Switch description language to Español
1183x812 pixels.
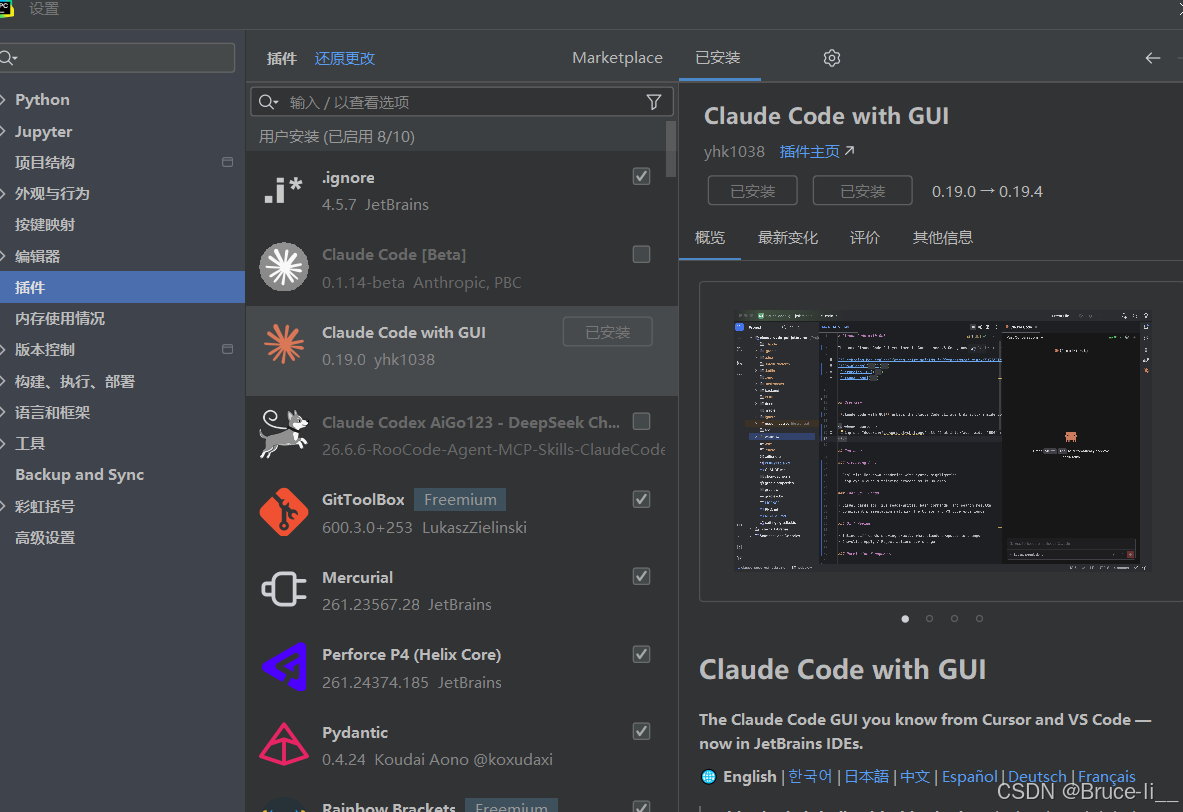click(x=969, y=777)
